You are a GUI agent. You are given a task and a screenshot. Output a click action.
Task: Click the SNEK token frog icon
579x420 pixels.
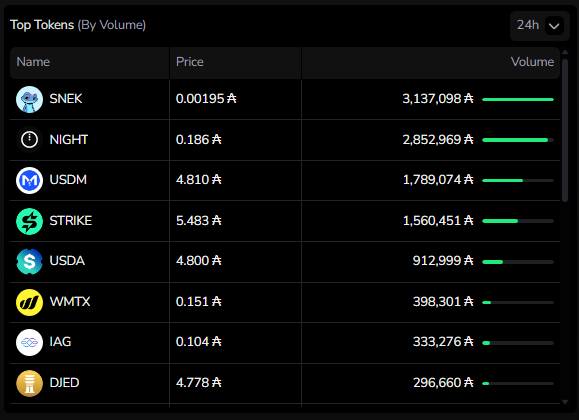[30, 99]
